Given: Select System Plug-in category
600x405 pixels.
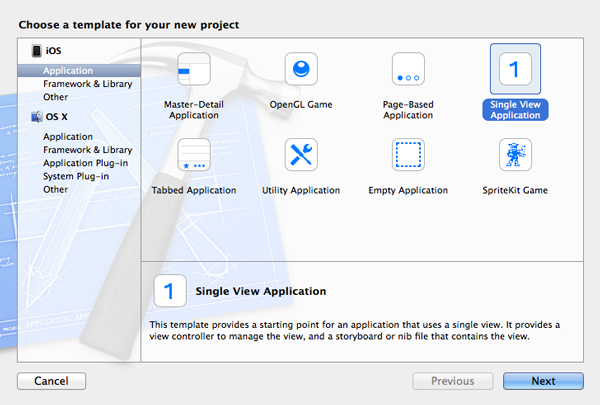Looking at the screenshot, I should click(x=76, y=176).
